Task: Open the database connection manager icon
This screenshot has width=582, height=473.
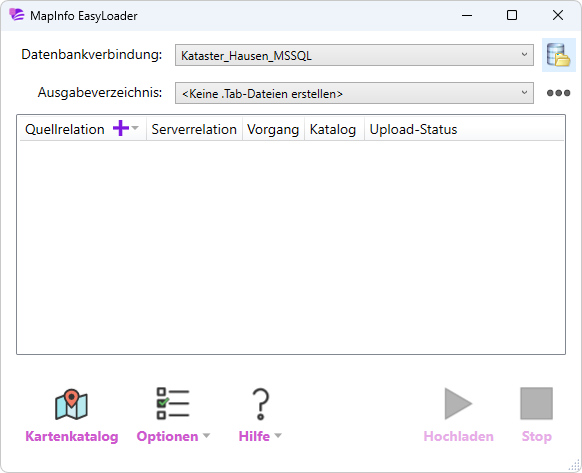Action: (558, 55)
